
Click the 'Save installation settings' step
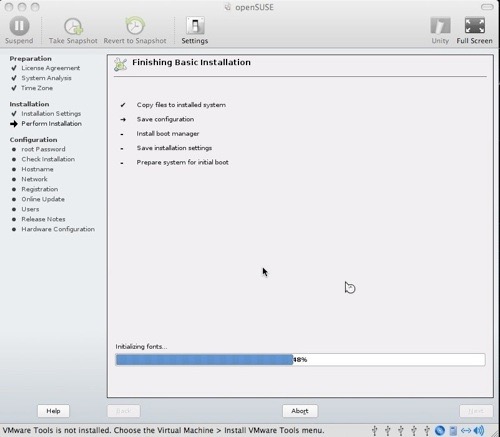[174, 148]
